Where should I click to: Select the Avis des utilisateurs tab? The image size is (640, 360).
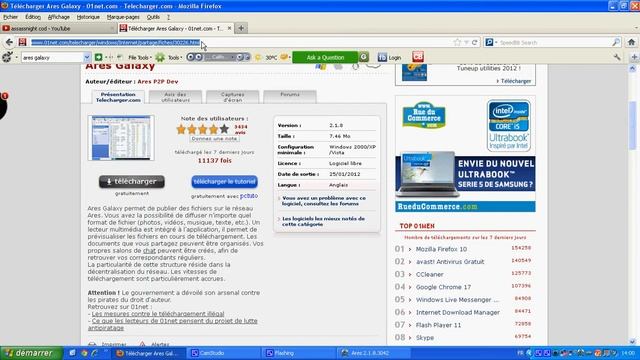(x=176, y=97)
